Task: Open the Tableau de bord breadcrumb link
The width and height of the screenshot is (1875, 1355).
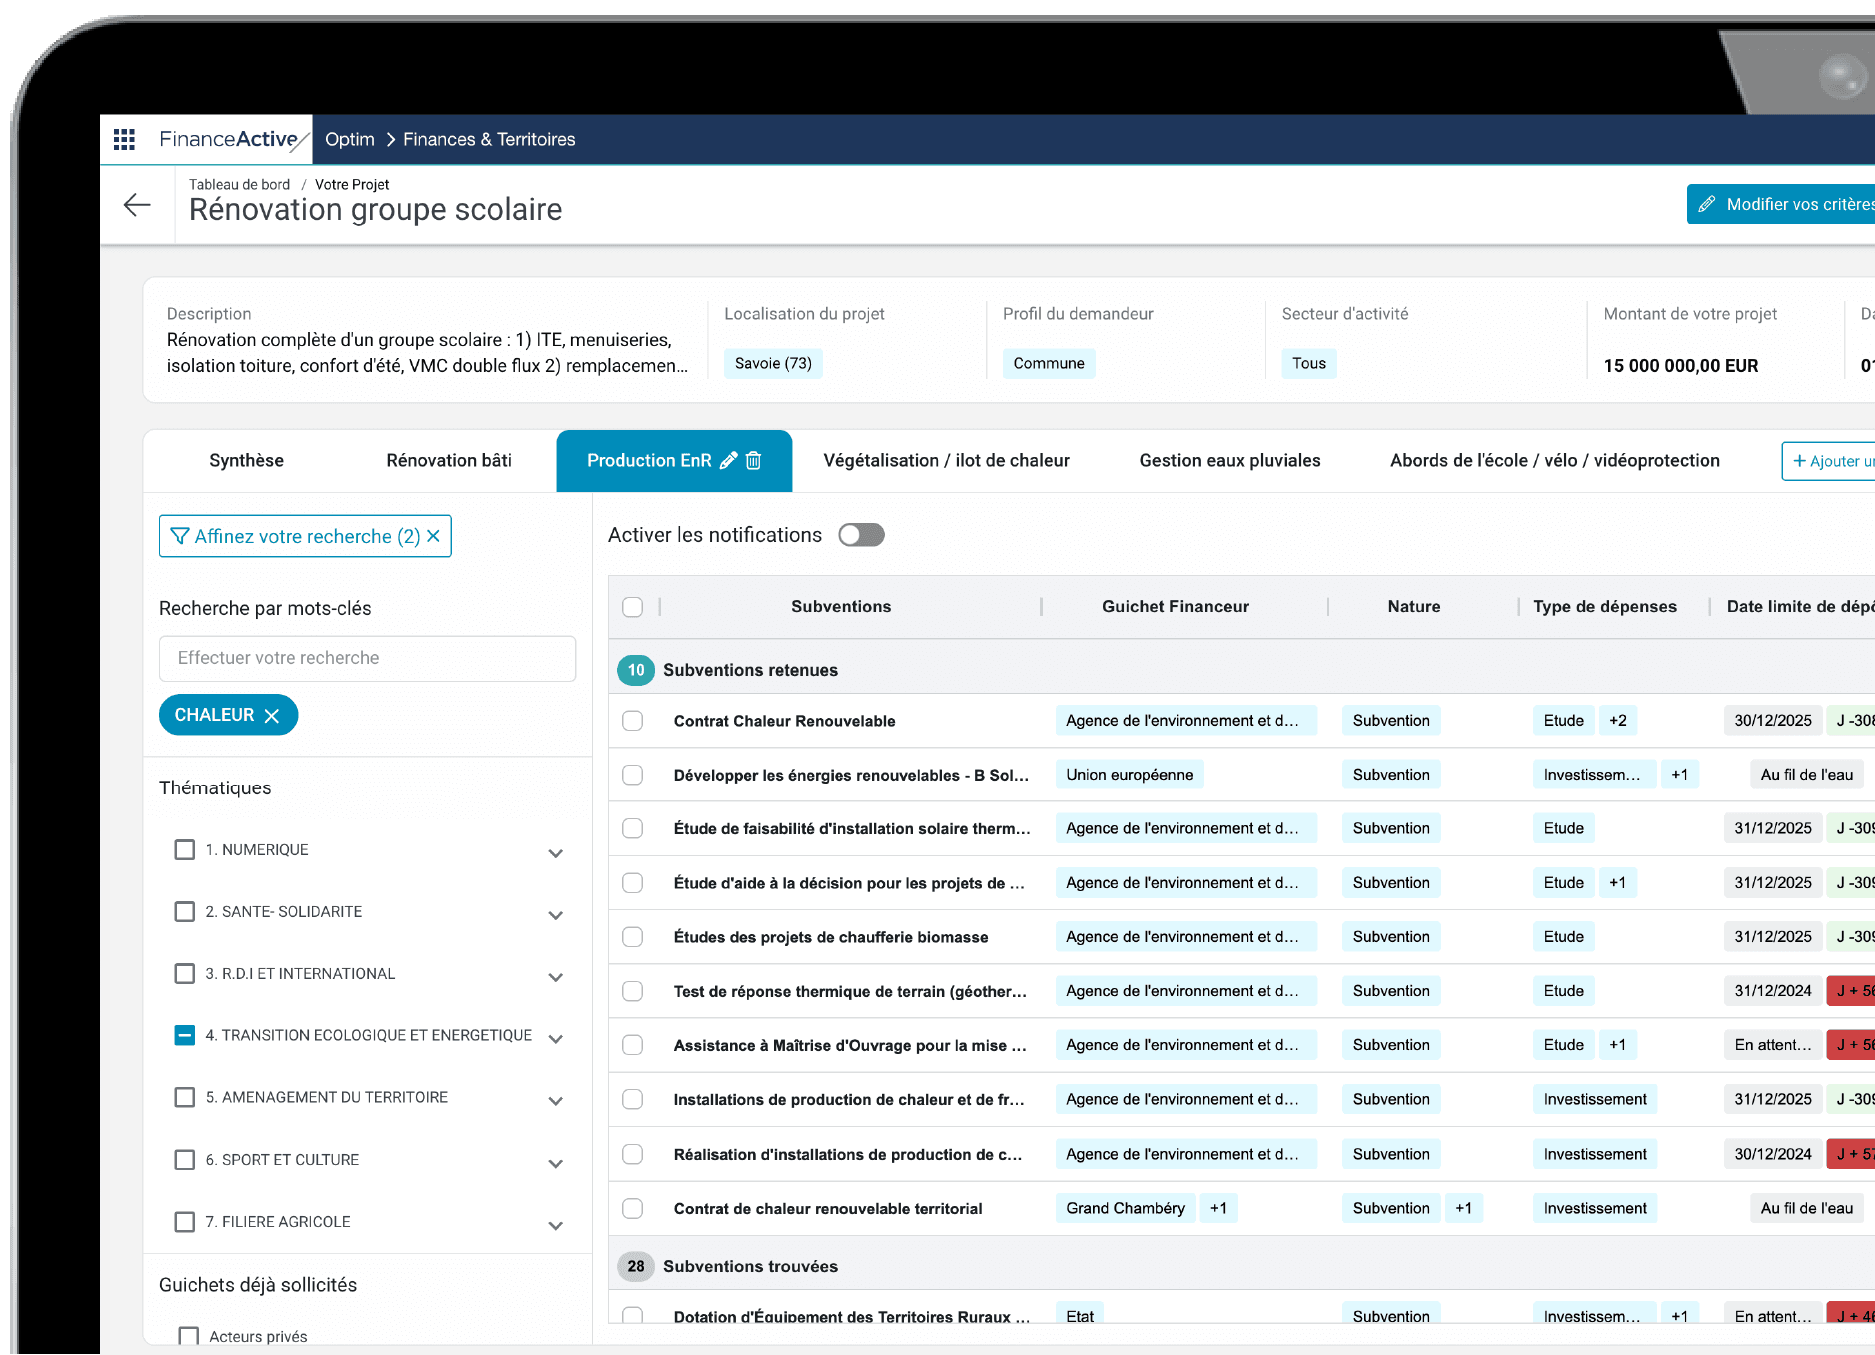Action: click(x=239, y=184)
